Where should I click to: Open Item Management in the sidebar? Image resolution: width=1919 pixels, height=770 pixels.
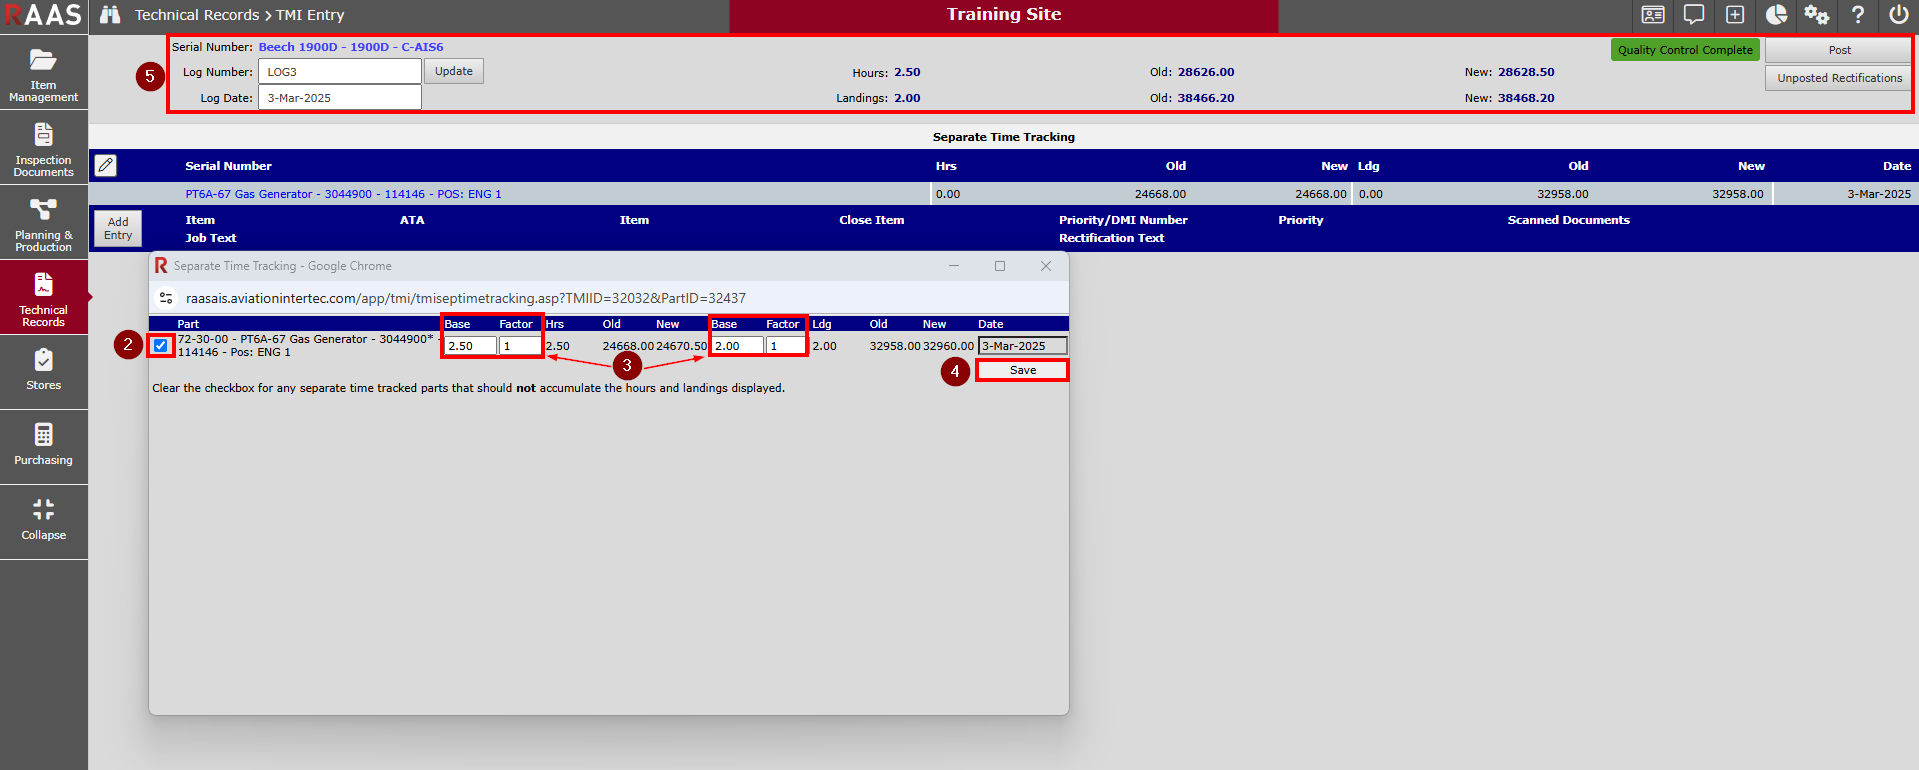tap(43, 73)
